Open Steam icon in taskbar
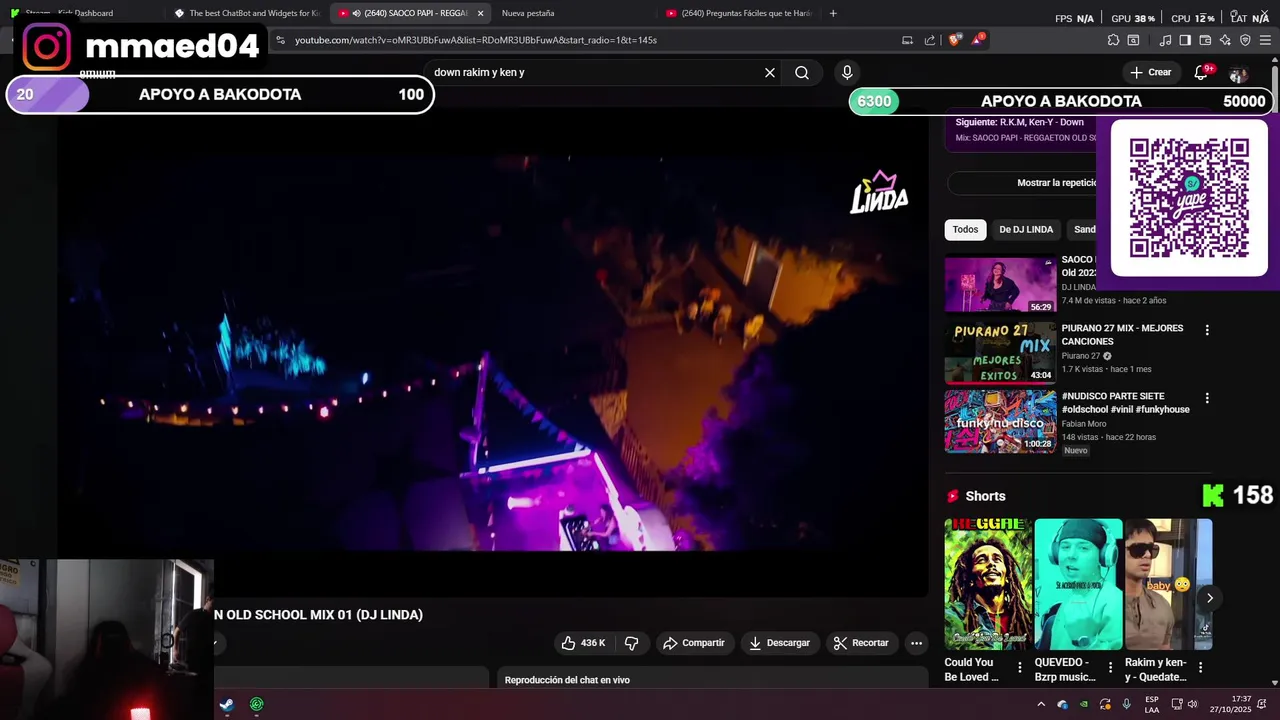1280x720 pixels. [227, 704]
